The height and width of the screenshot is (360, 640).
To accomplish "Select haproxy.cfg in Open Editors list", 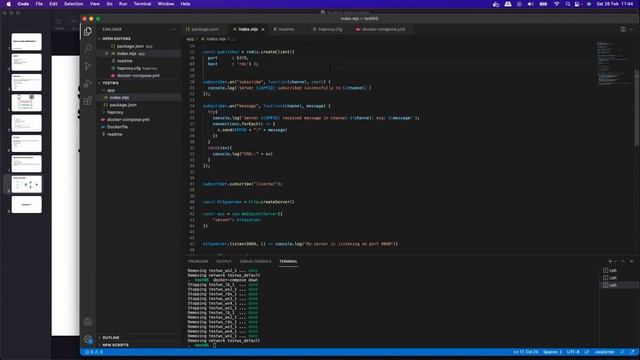I will pos(129,68).
